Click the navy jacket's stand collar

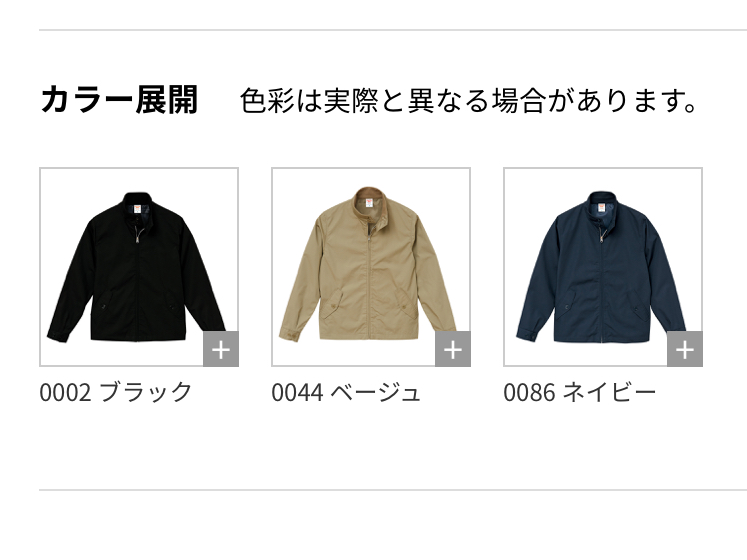(601, 204)
